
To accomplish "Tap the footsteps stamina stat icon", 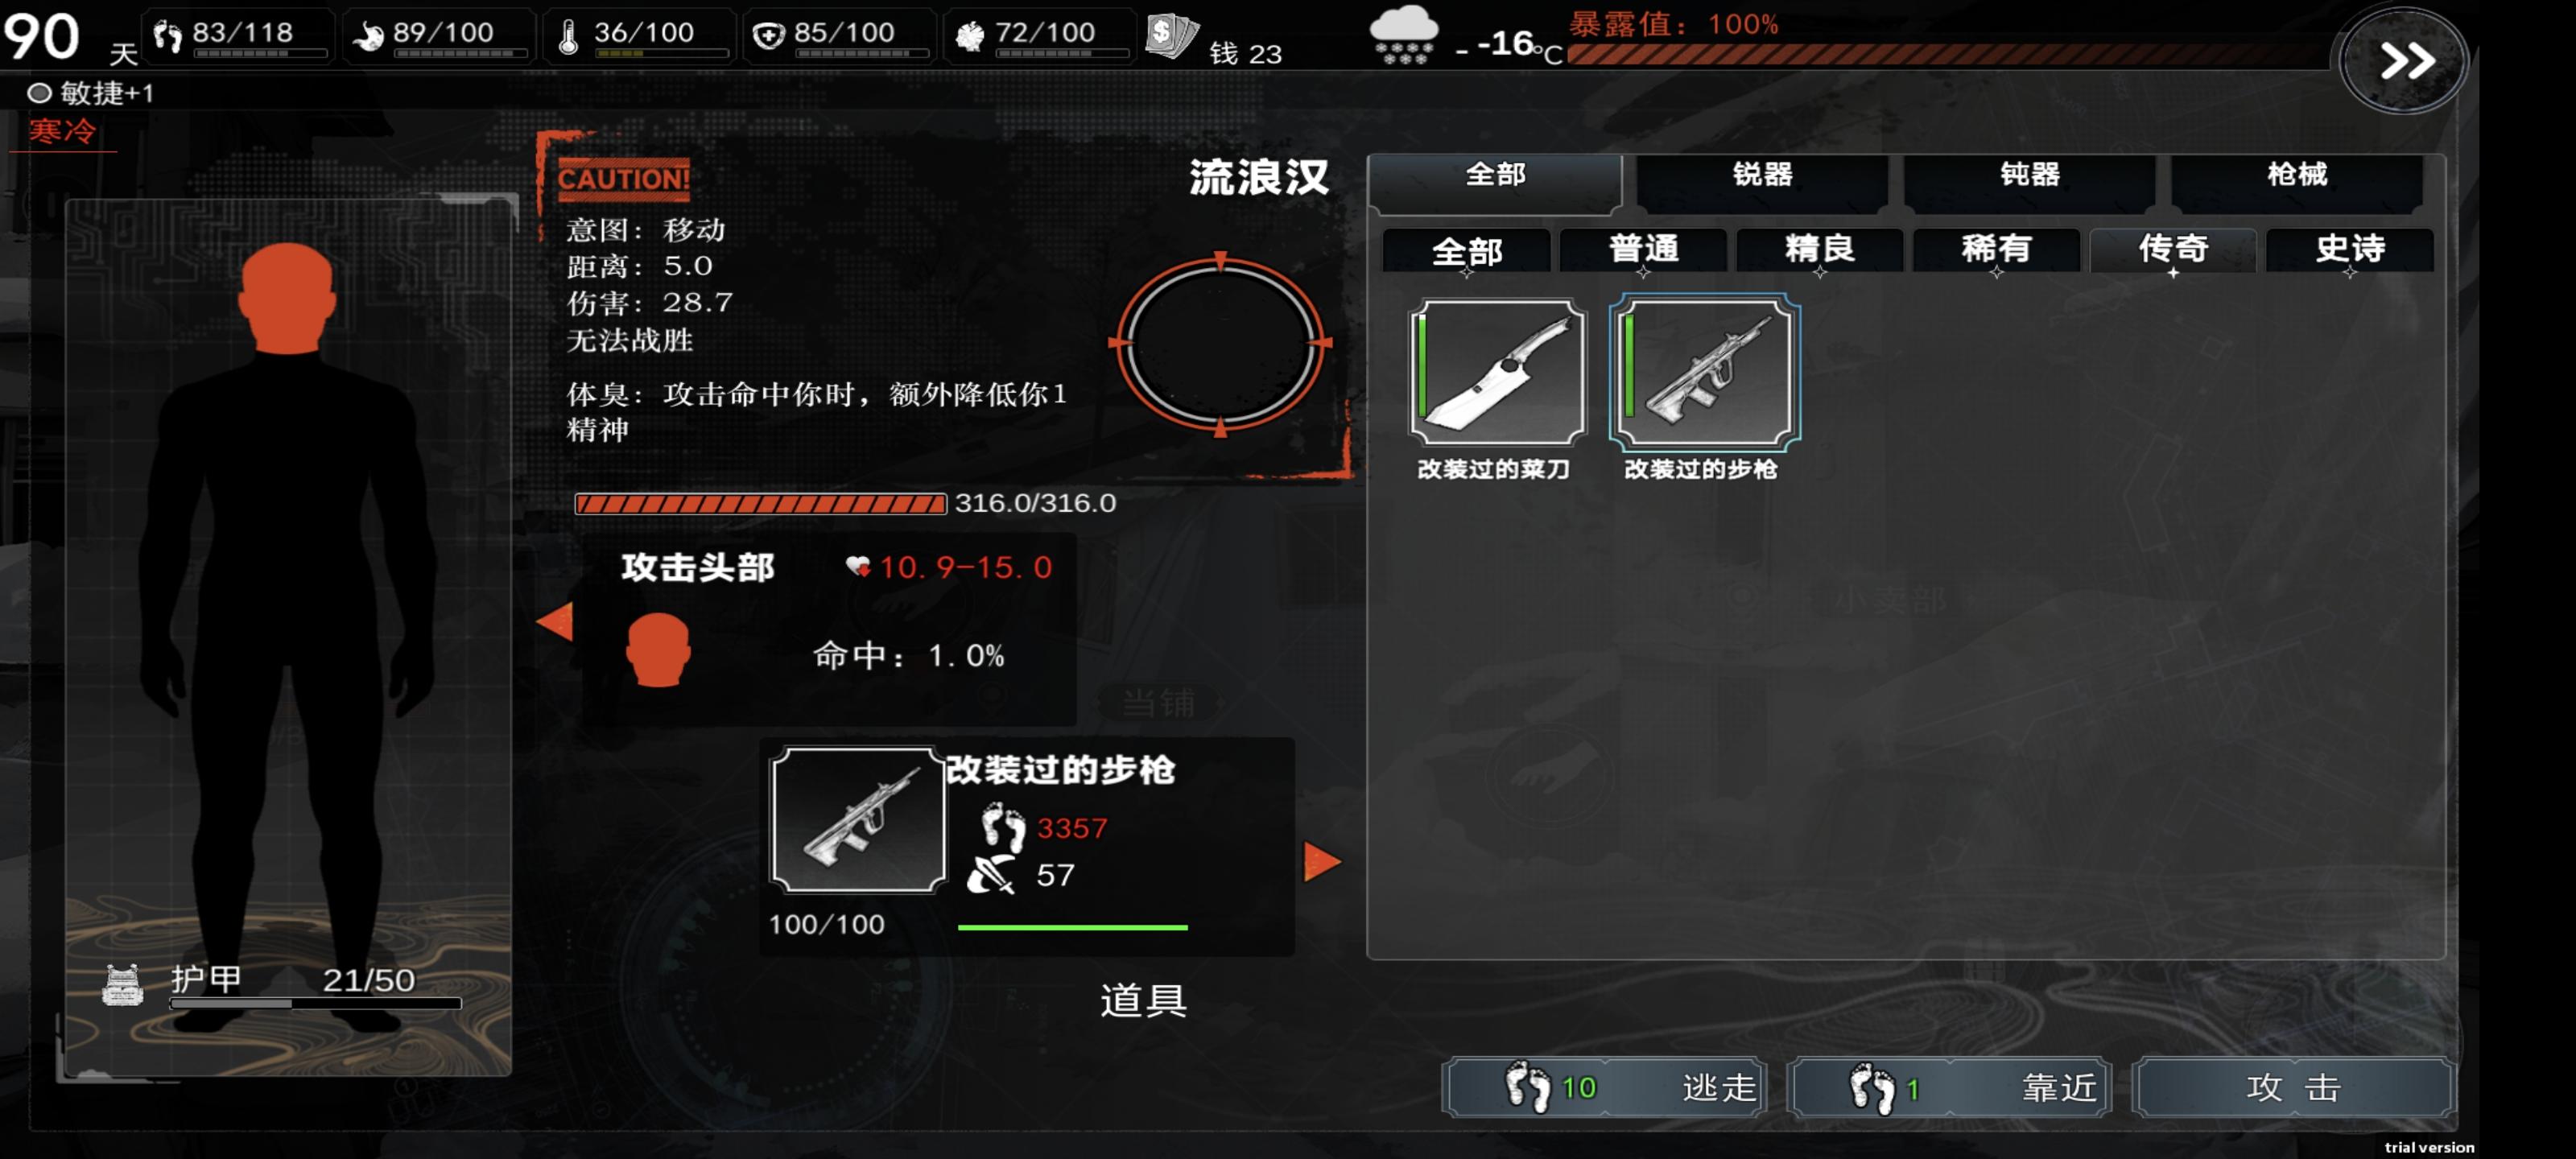I will pos(167,37).
